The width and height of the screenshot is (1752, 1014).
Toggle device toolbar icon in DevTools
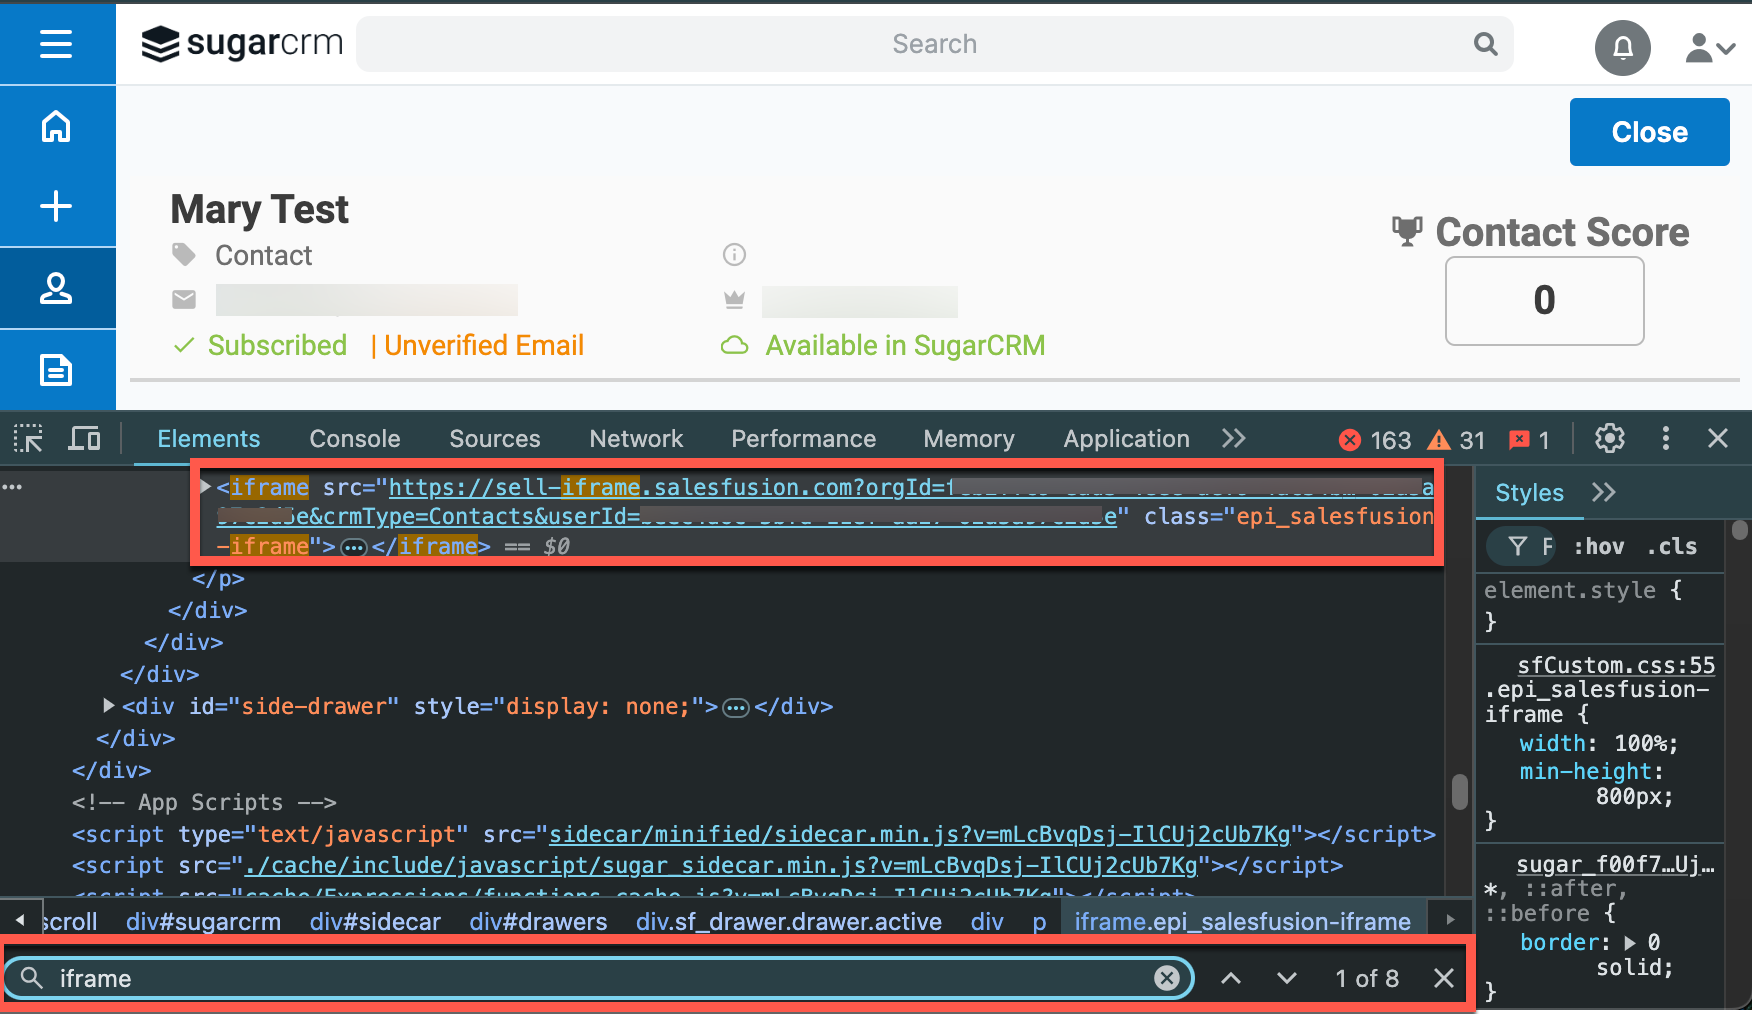click(x=84, y=438)
